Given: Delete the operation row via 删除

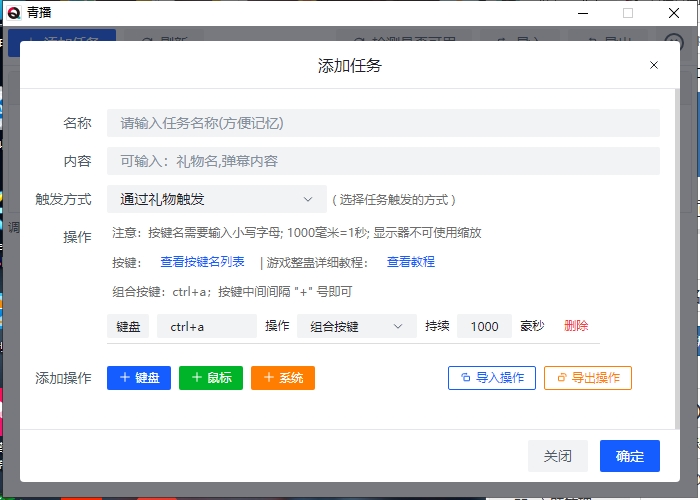Looking at the screenshot, I should tap(576, 326).
